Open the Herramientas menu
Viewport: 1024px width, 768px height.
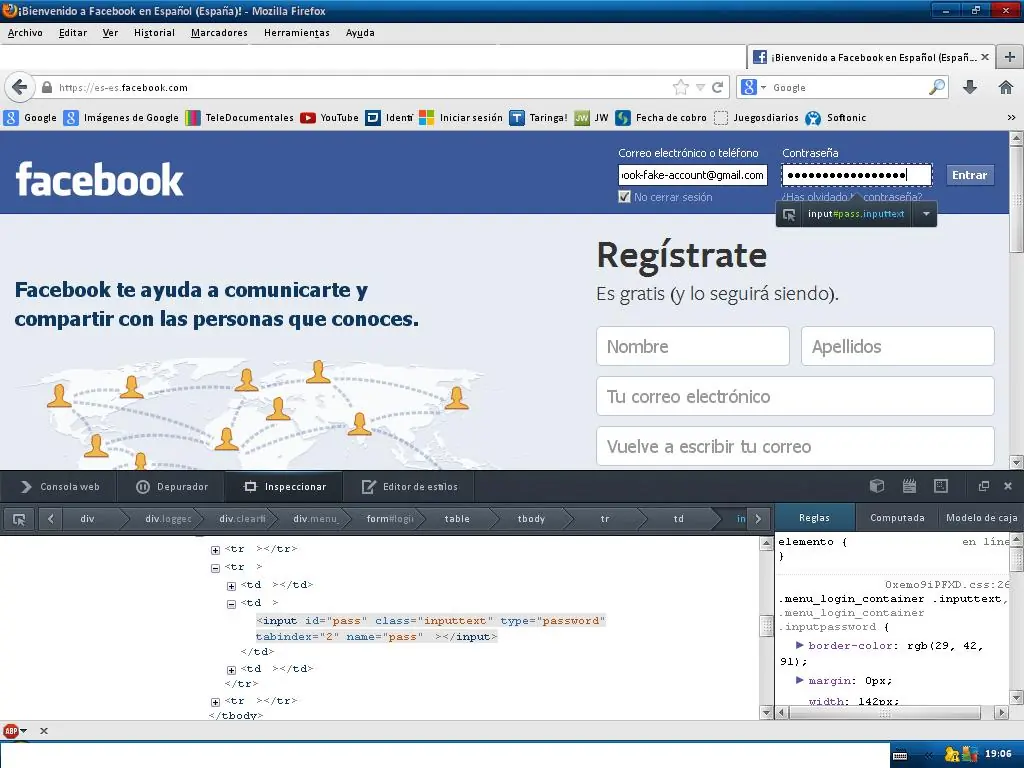tap(296, 33)
